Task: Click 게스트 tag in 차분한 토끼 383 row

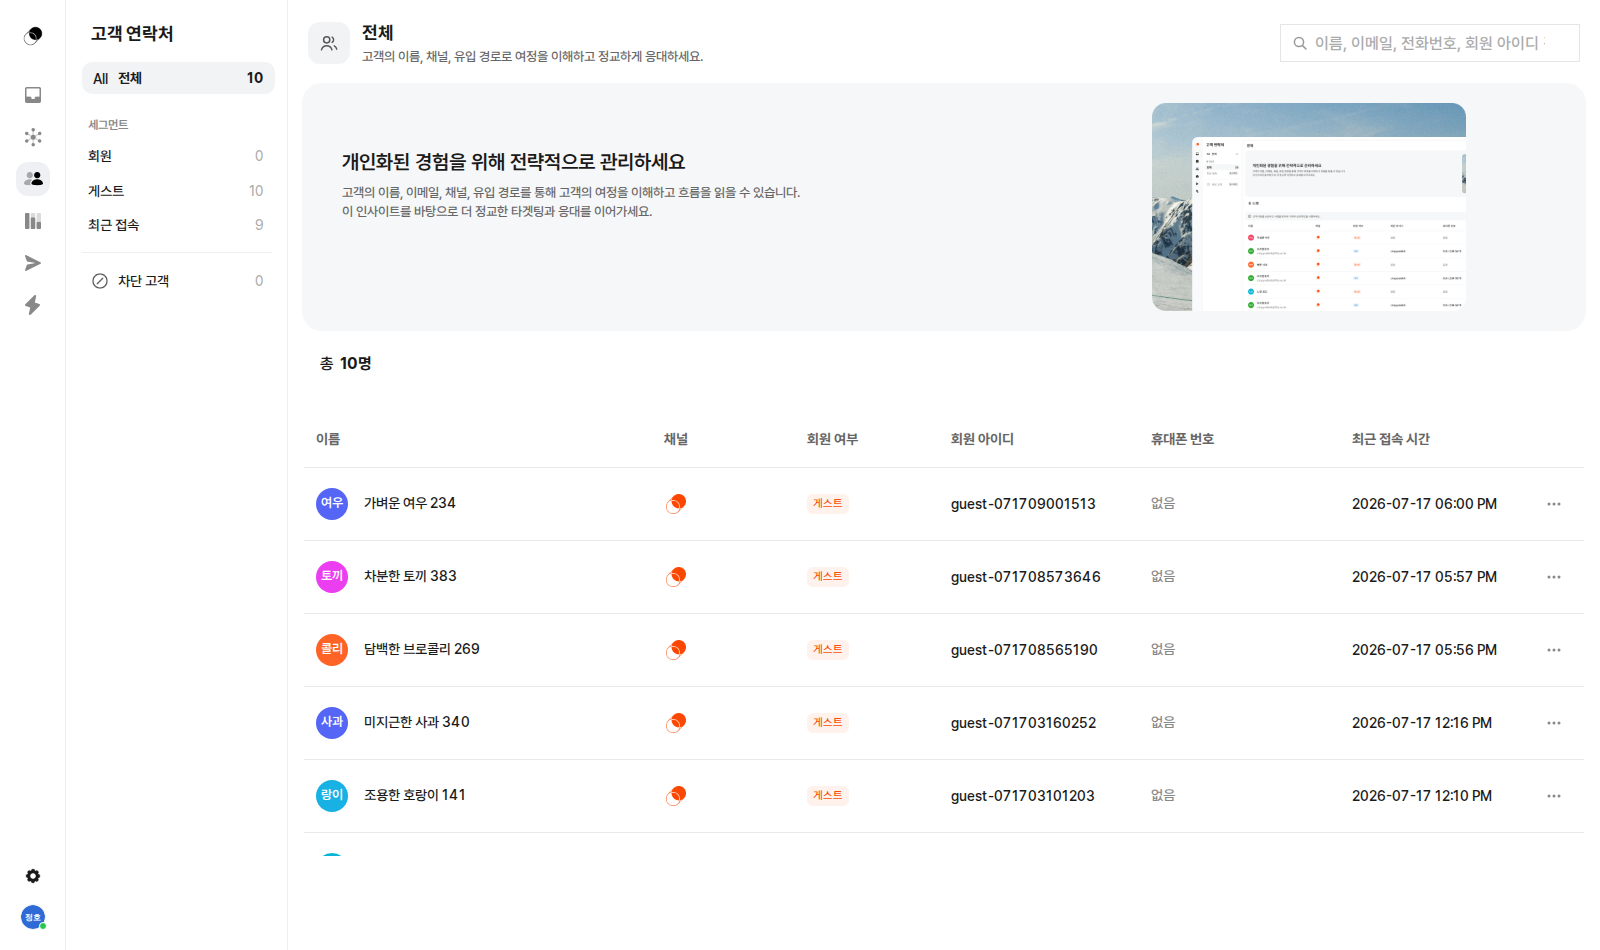Action: pyautogui.click(x=828, y=576)
